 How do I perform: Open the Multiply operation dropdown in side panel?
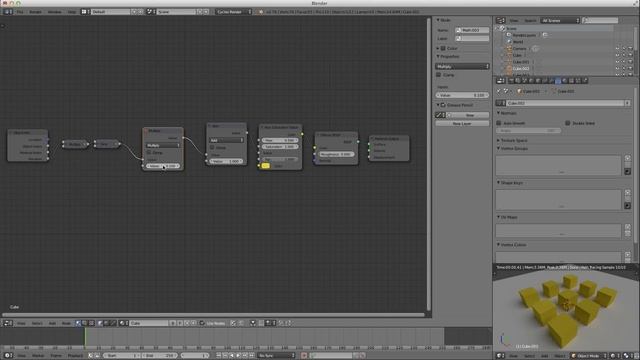[462, 66]
